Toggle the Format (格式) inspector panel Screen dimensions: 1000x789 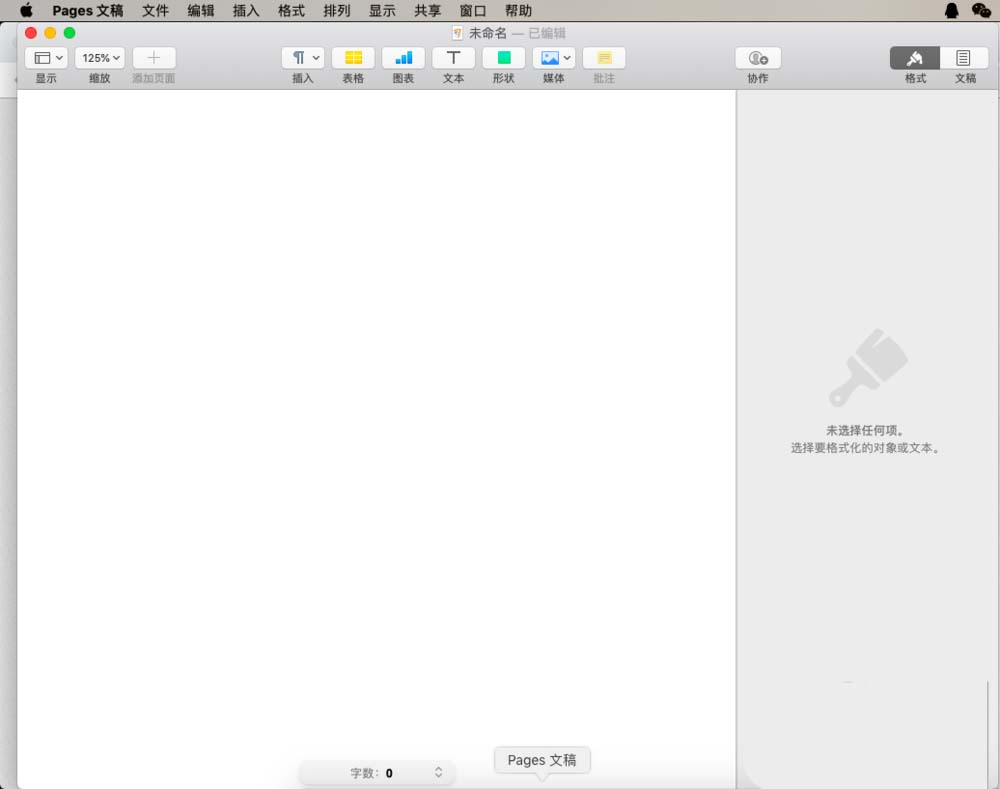tap(914, 58)
